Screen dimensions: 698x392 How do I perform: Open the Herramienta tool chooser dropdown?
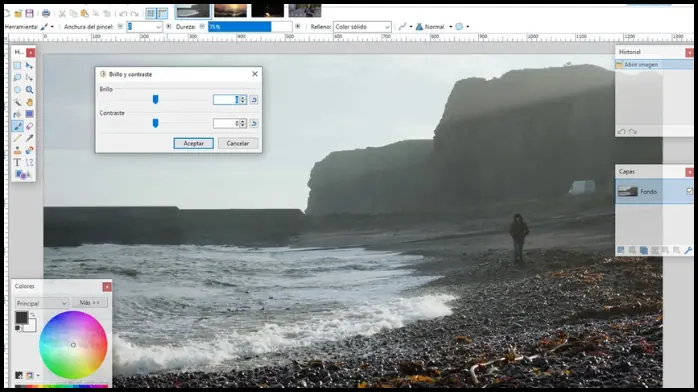(47, 27)
